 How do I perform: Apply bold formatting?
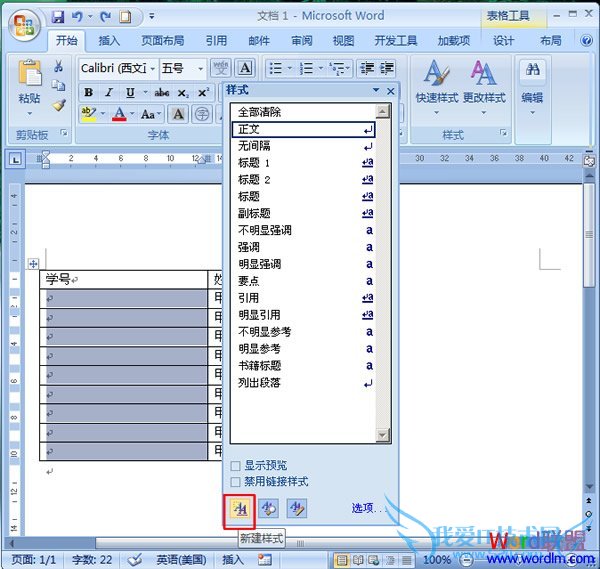89,92
